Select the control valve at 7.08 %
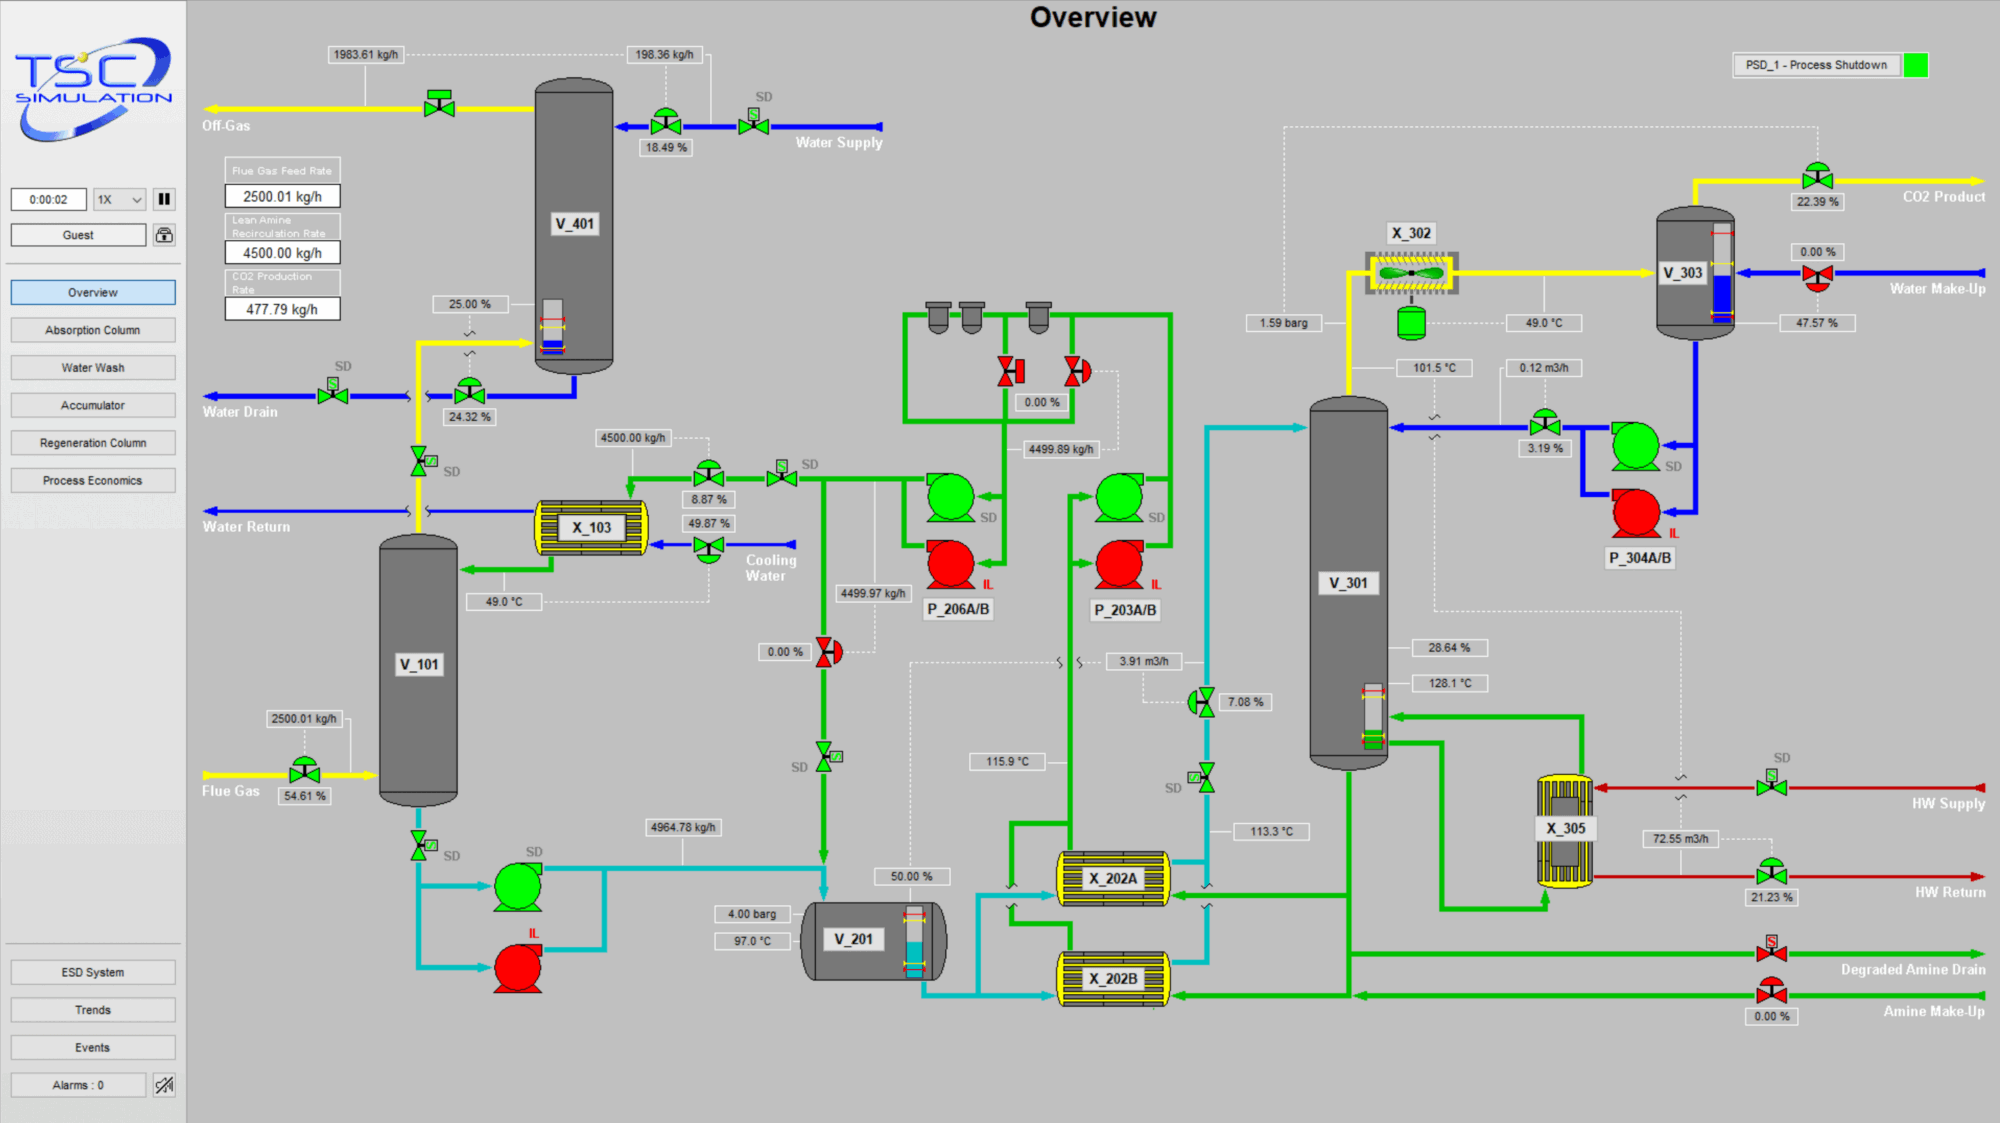The image size is (2000, 1123). click(1203, 702)
